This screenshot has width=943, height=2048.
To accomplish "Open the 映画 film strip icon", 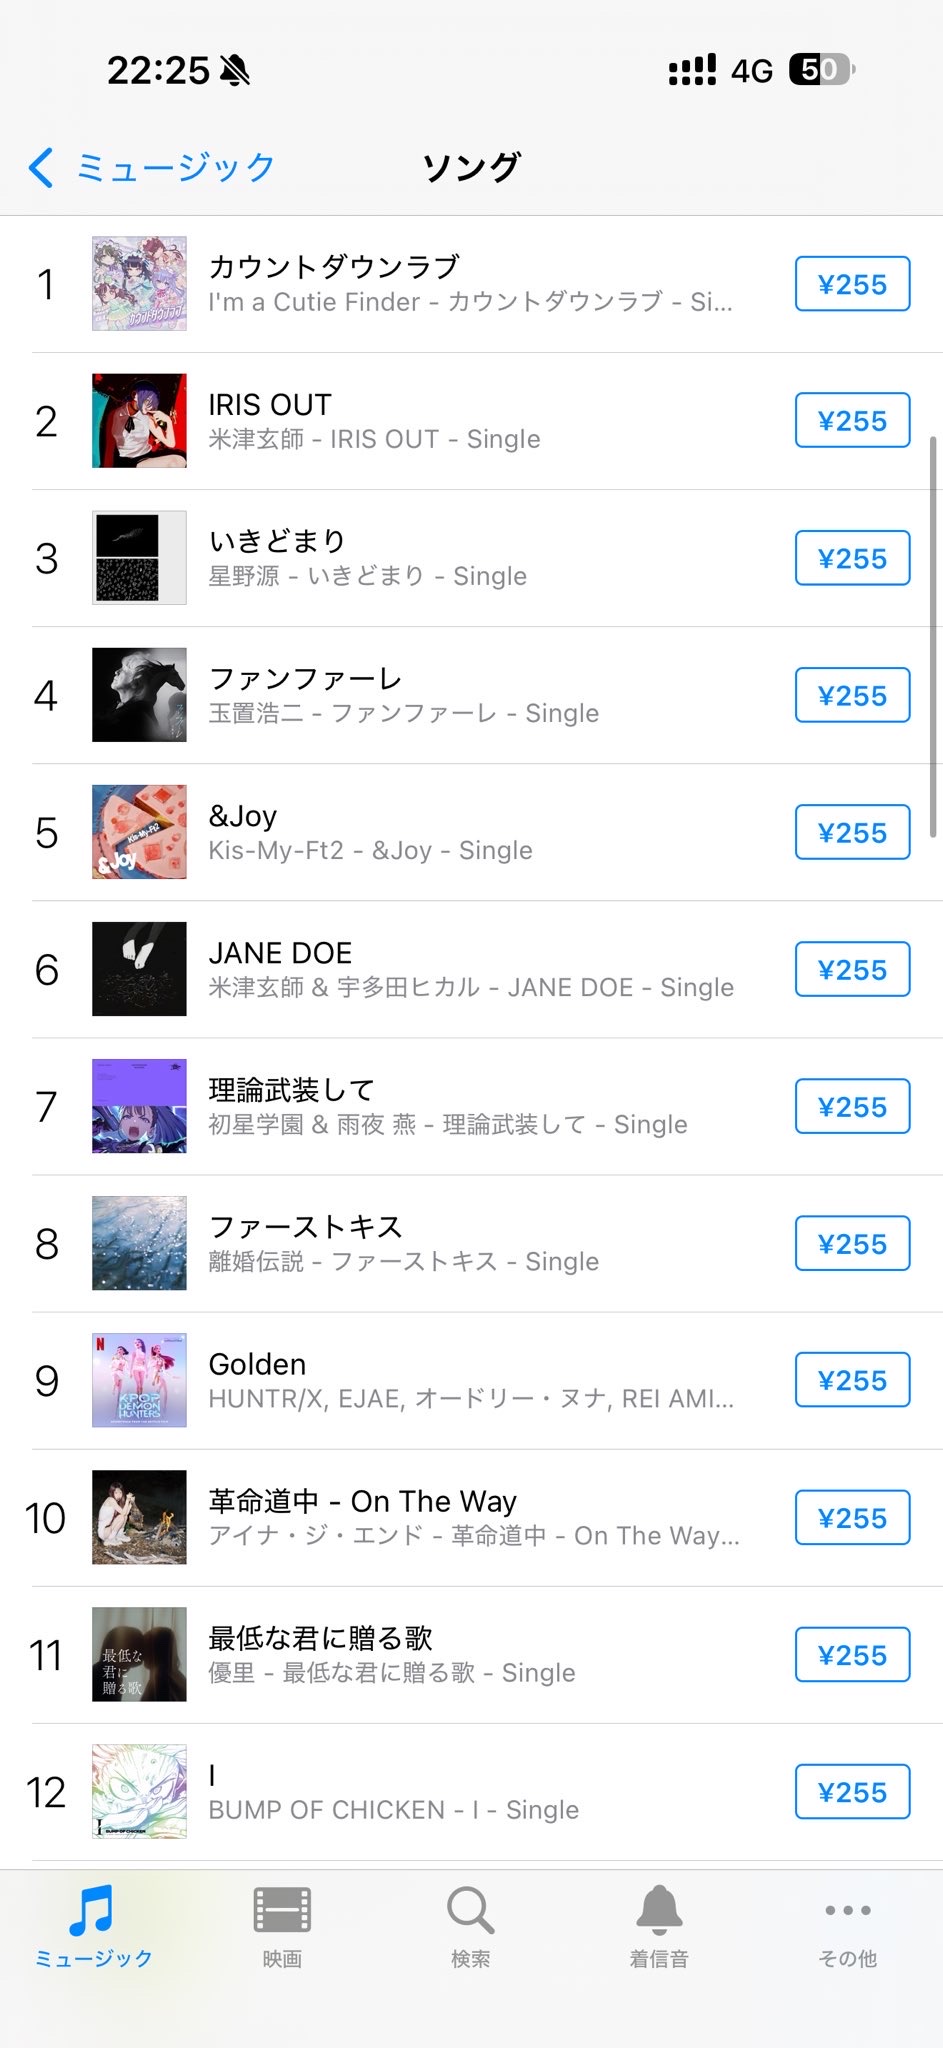I will [x=282, y=1911].
